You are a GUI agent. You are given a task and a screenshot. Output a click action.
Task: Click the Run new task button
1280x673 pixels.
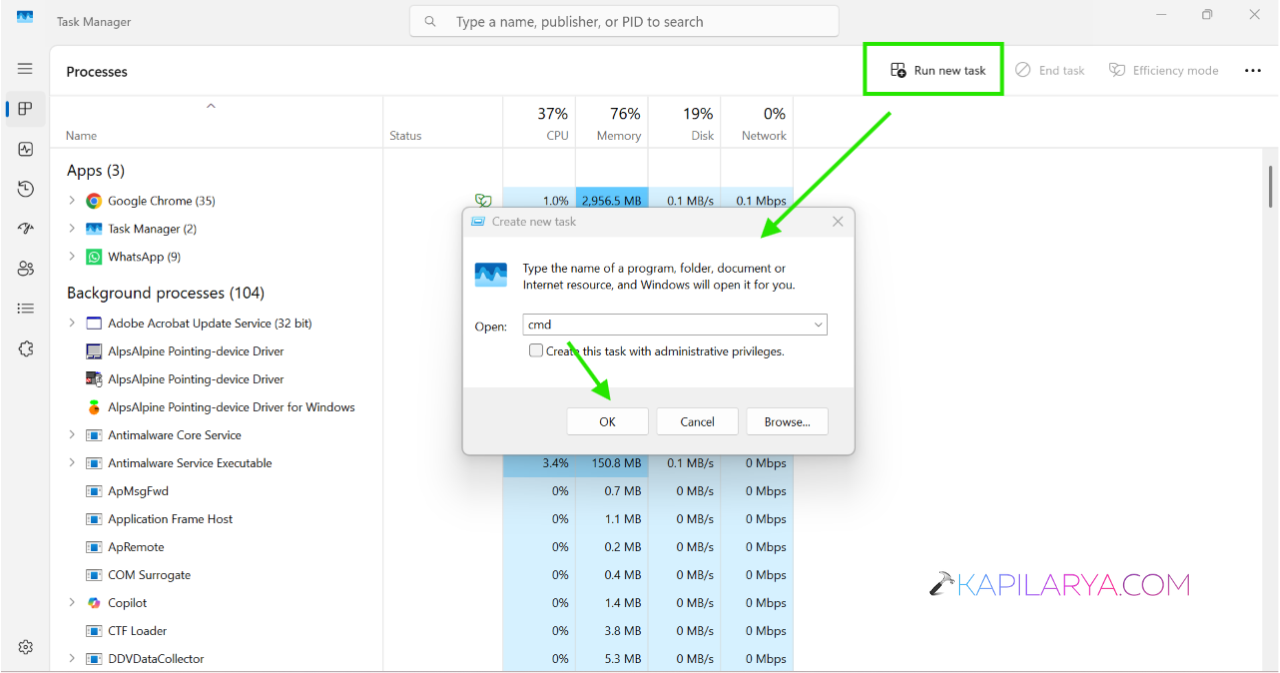(x=938, y=71)
